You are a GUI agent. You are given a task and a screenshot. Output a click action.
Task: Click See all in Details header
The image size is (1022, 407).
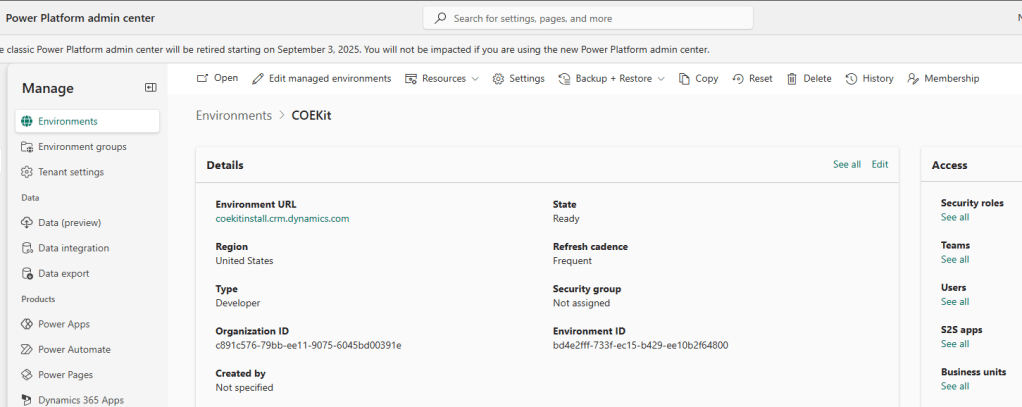(846, 164)
